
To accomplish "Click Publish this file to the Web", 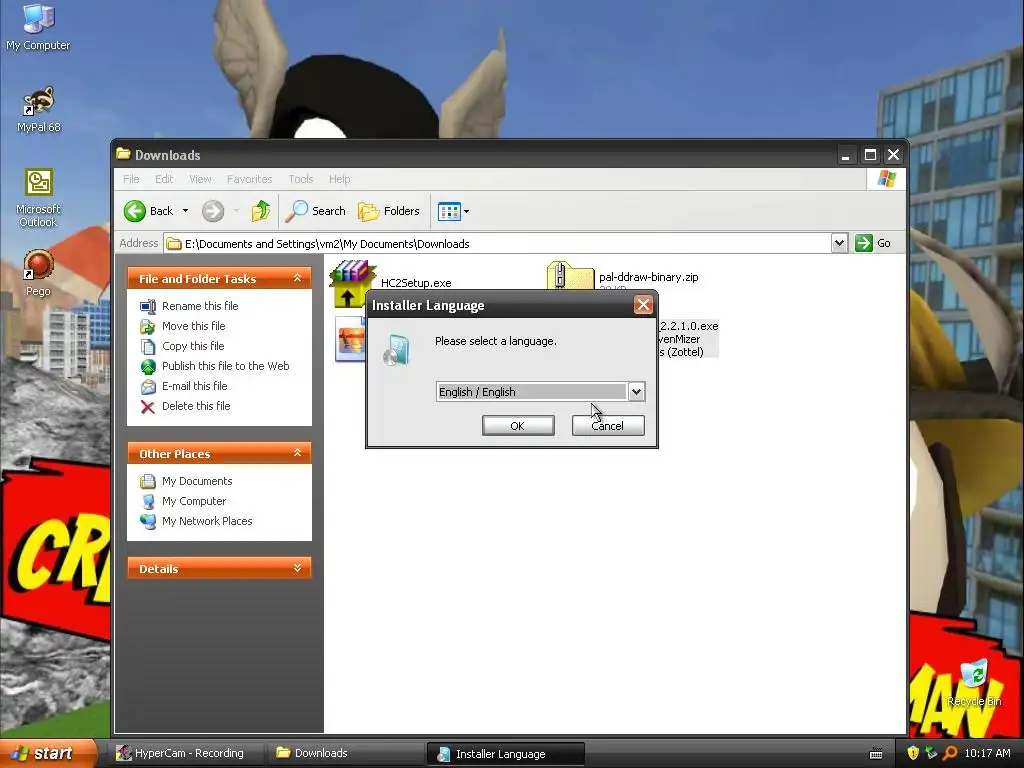I will 225,366.
